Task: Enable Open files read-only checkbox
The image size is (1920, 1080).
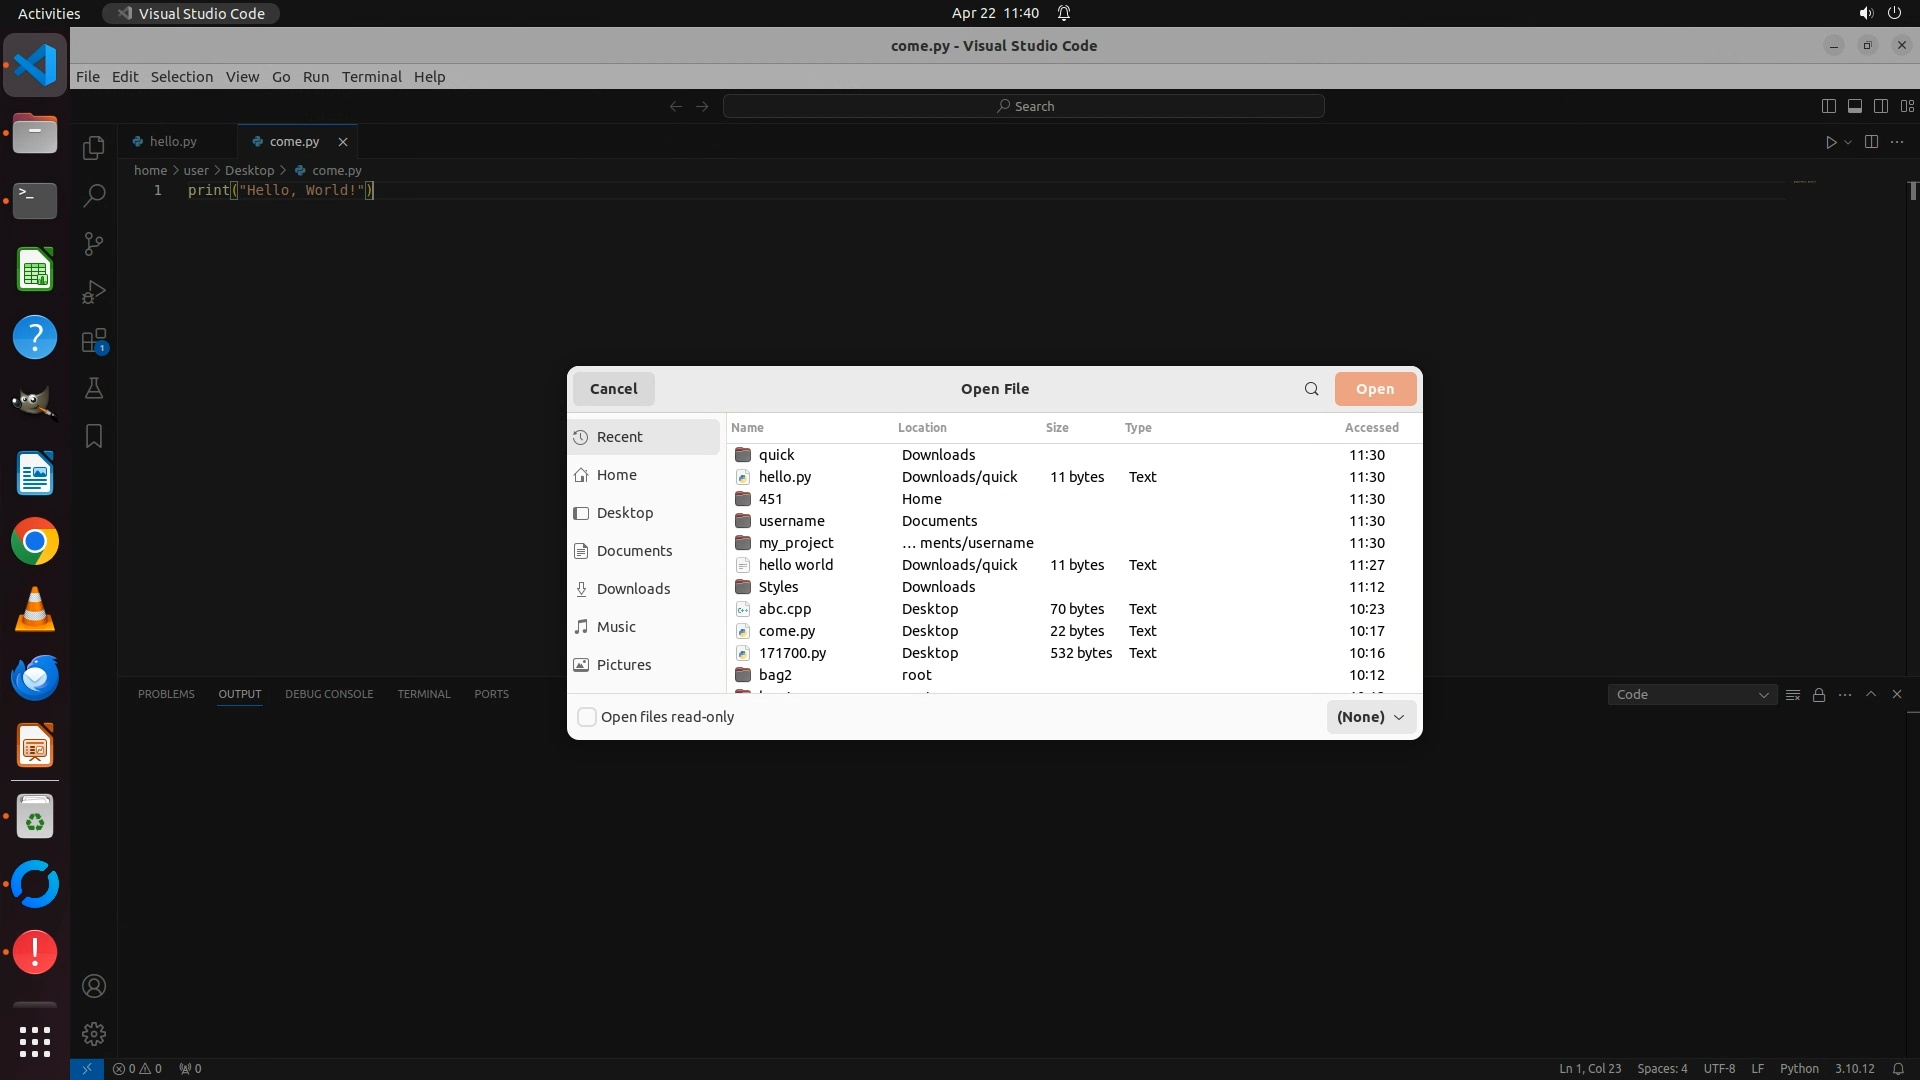Action: pos(587,717)
